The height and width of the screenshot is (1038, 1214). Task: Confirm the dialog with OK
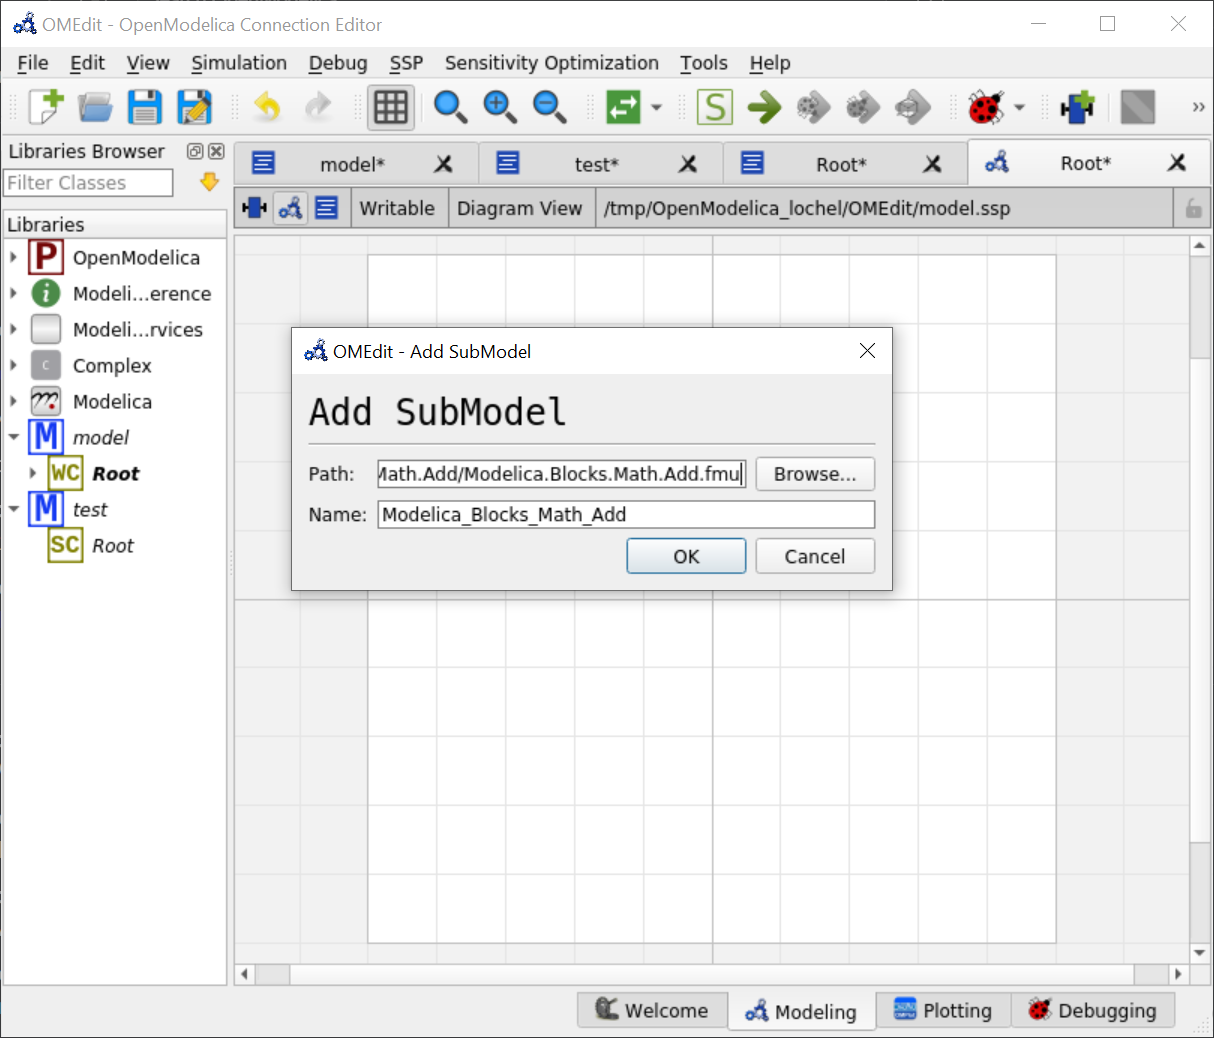tap(686, 556)
